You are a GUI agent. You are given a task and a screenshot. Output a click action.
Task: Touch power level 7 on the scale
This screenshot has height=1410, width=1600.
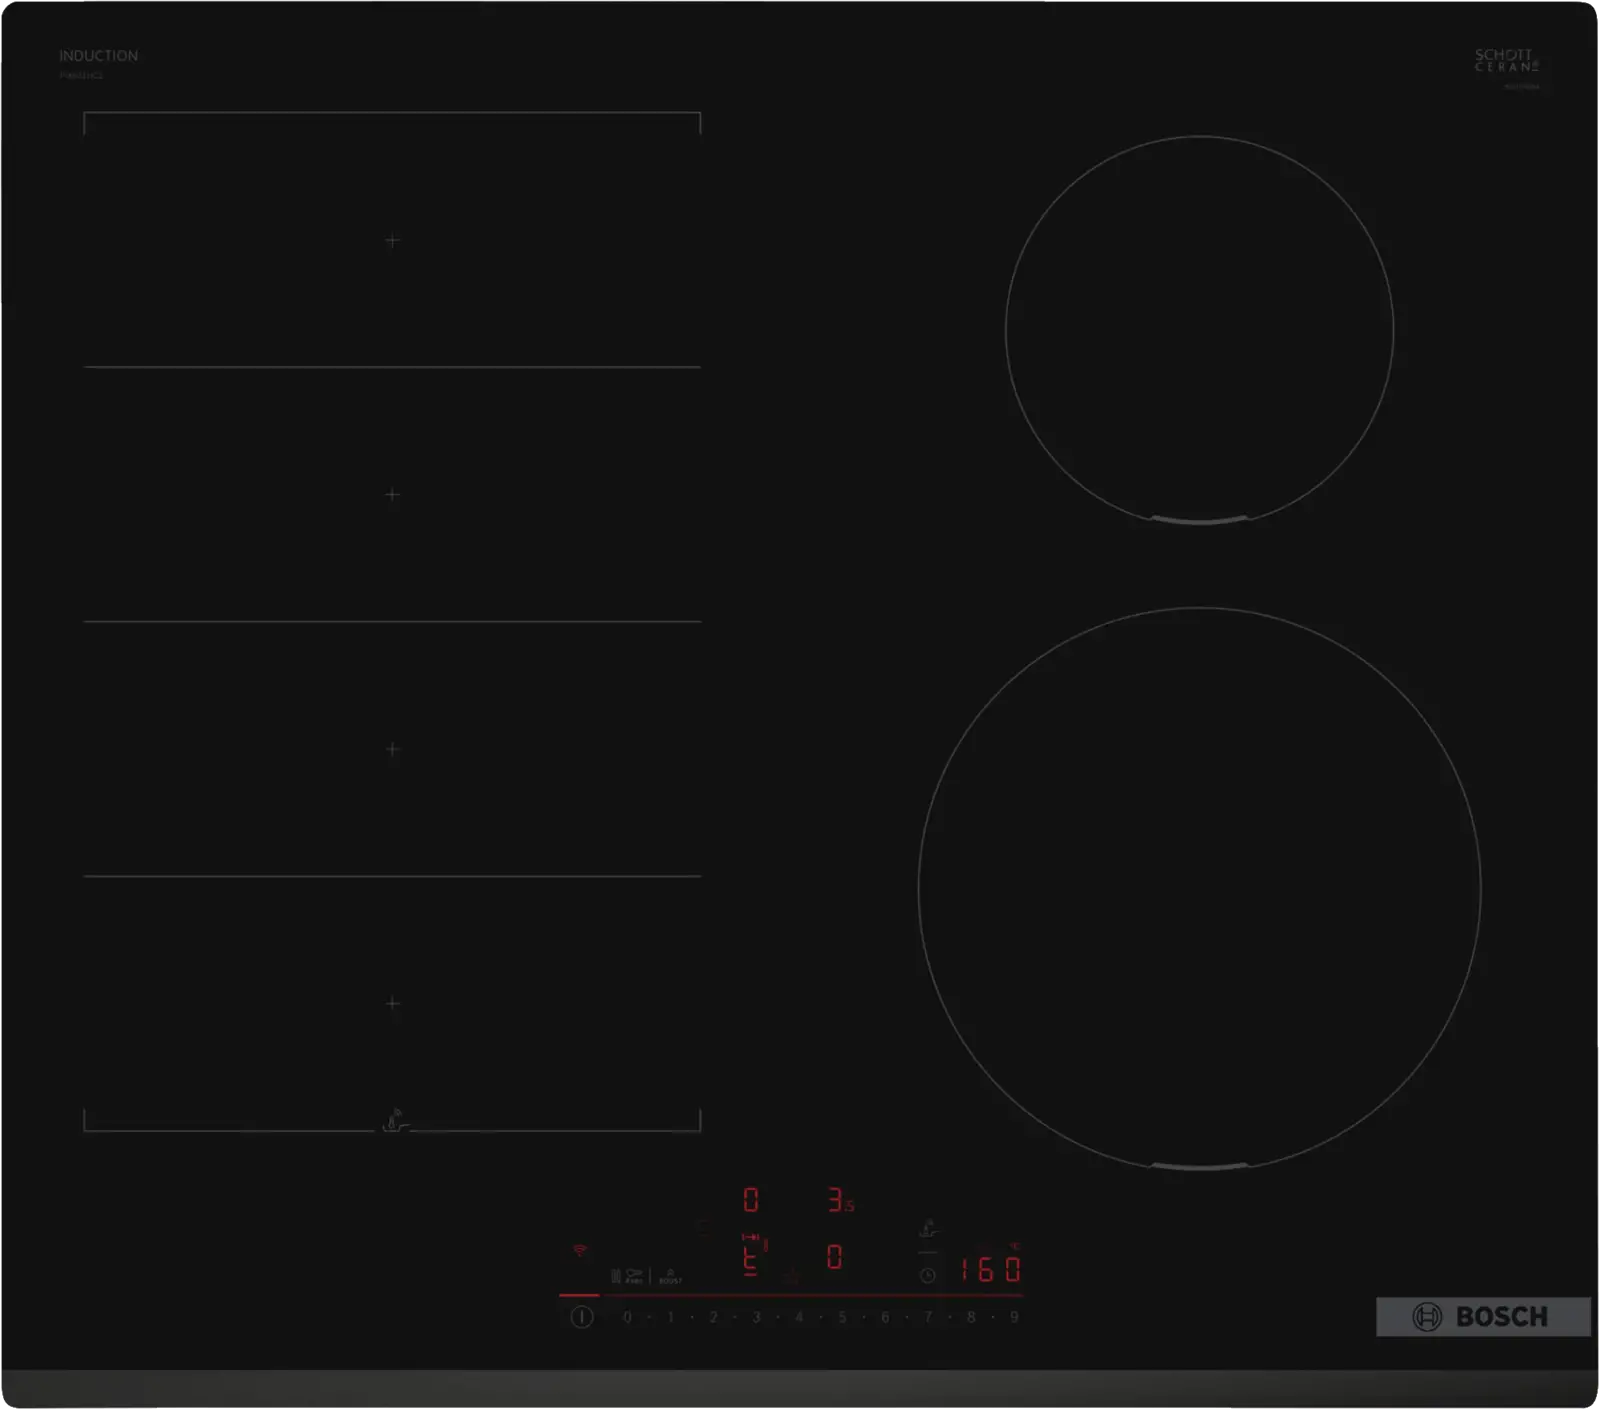coord(928,1317)
